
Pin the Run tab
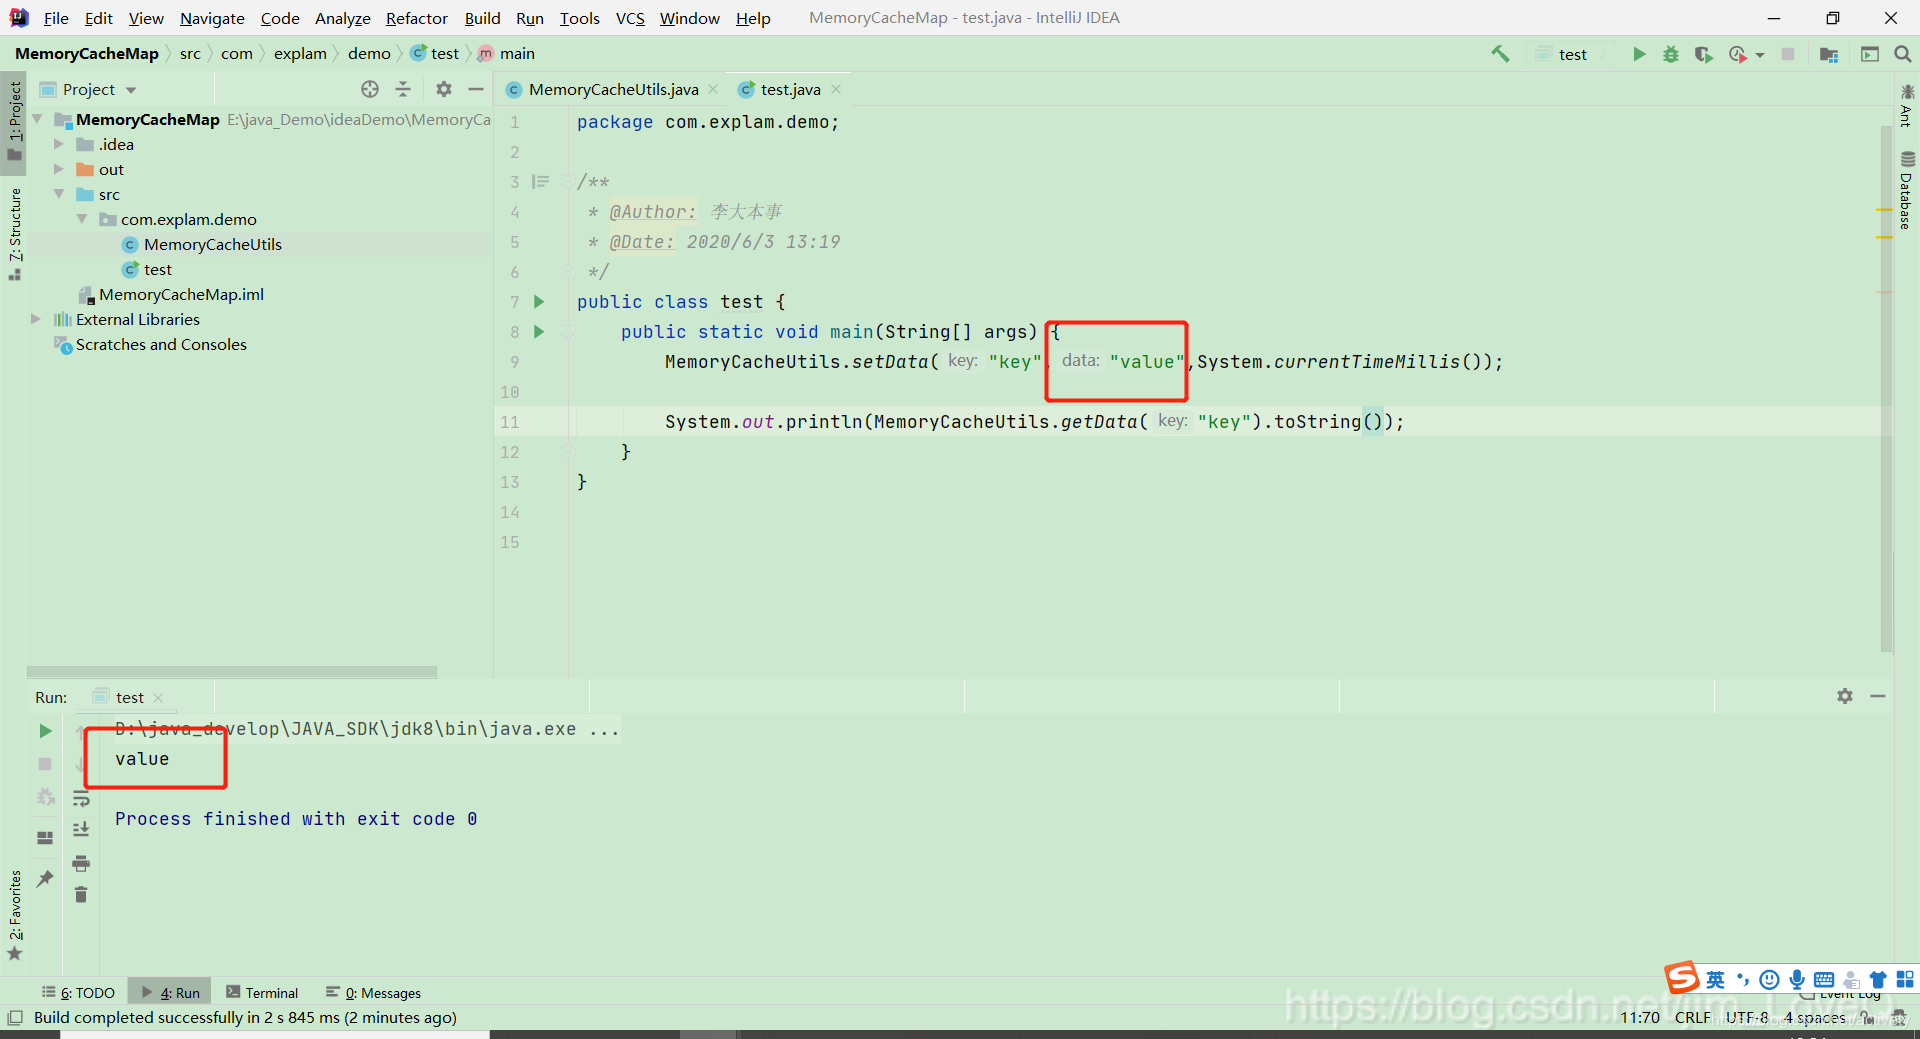(x=45, y=878)
